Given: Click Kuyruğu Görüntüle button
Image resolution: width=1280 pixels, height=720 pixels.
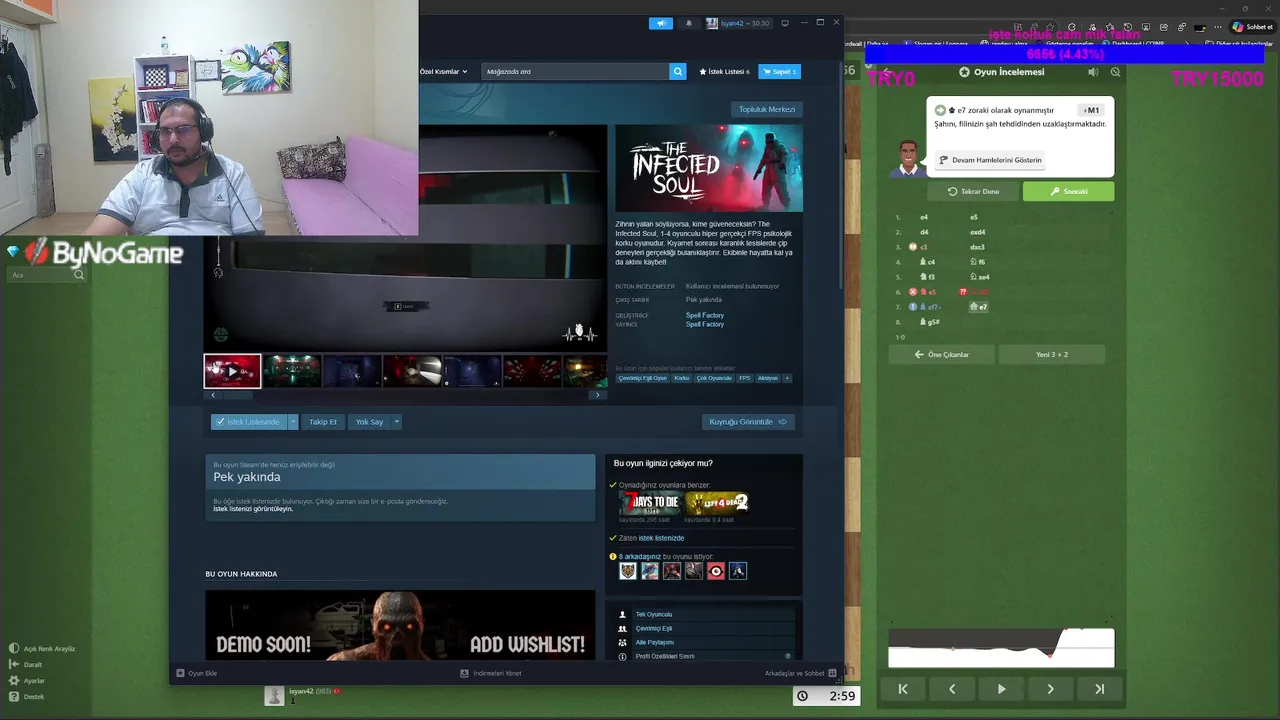Looking at the screenshot, I should [x=748, y=422].
